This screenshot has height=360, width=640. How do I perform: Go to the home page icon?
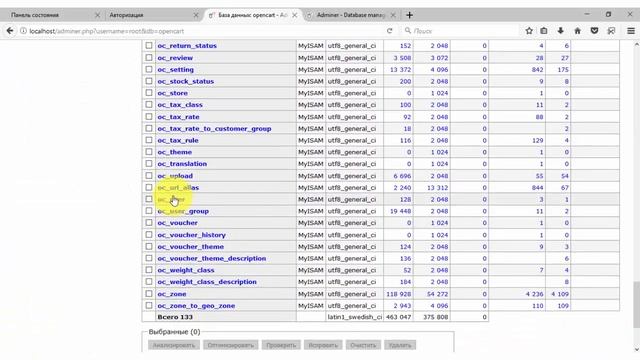pos(577,31)
